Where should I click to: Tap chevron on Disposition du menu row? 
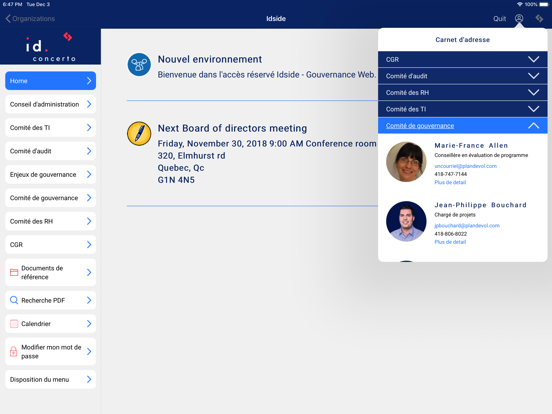pyautogui.click(x=89, y=379)
